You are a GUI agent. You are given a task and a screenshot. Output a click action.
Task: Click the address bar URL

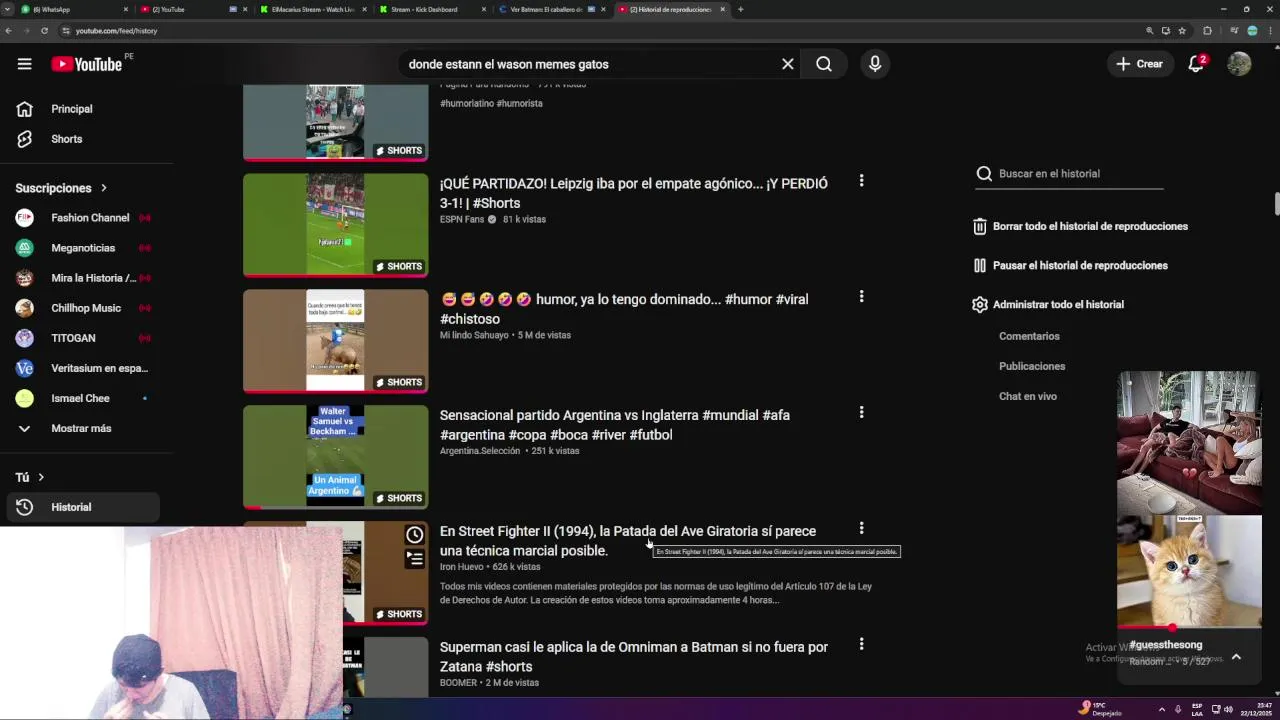(116, 31)
